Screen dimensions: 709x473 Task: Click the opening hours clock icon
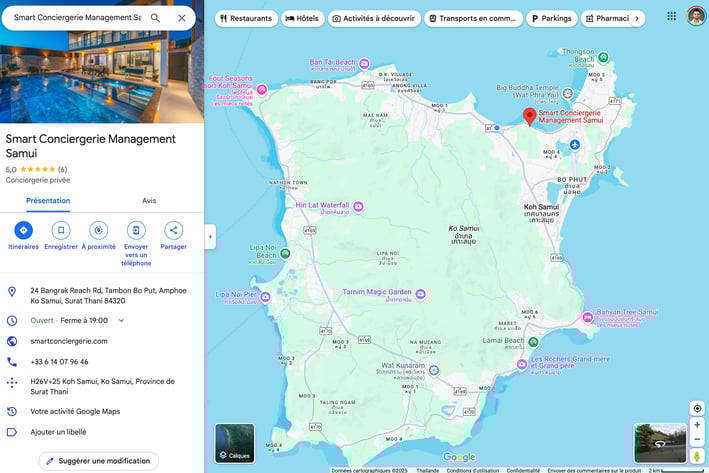(12, 321)
